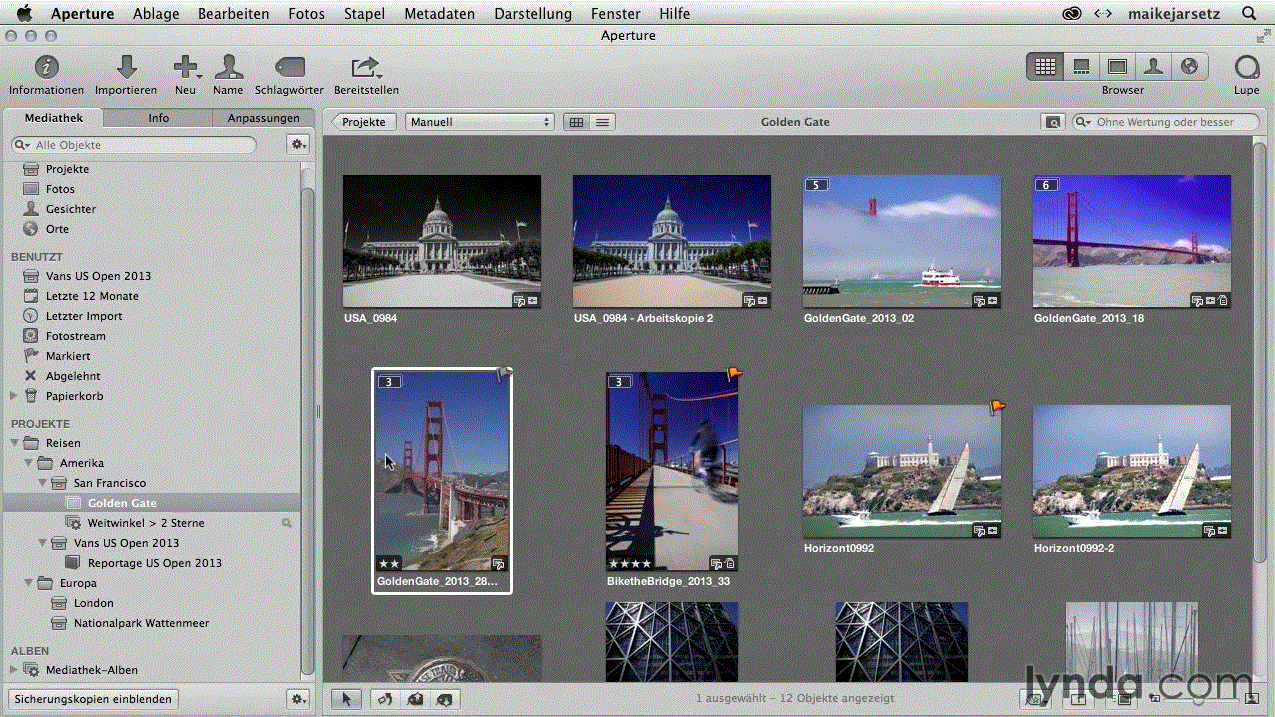Click the Importieren arrow icon
Image resolution: width=1275 pixels, height=717 pixels.
coord(126,67)
